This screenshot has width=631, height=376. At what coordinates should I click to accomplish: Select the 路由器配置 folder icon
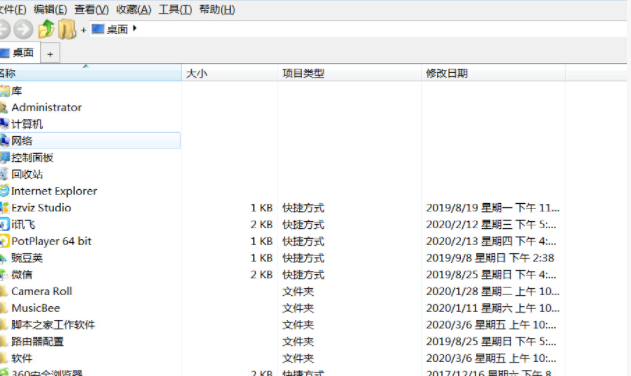[x=4, y=341]
